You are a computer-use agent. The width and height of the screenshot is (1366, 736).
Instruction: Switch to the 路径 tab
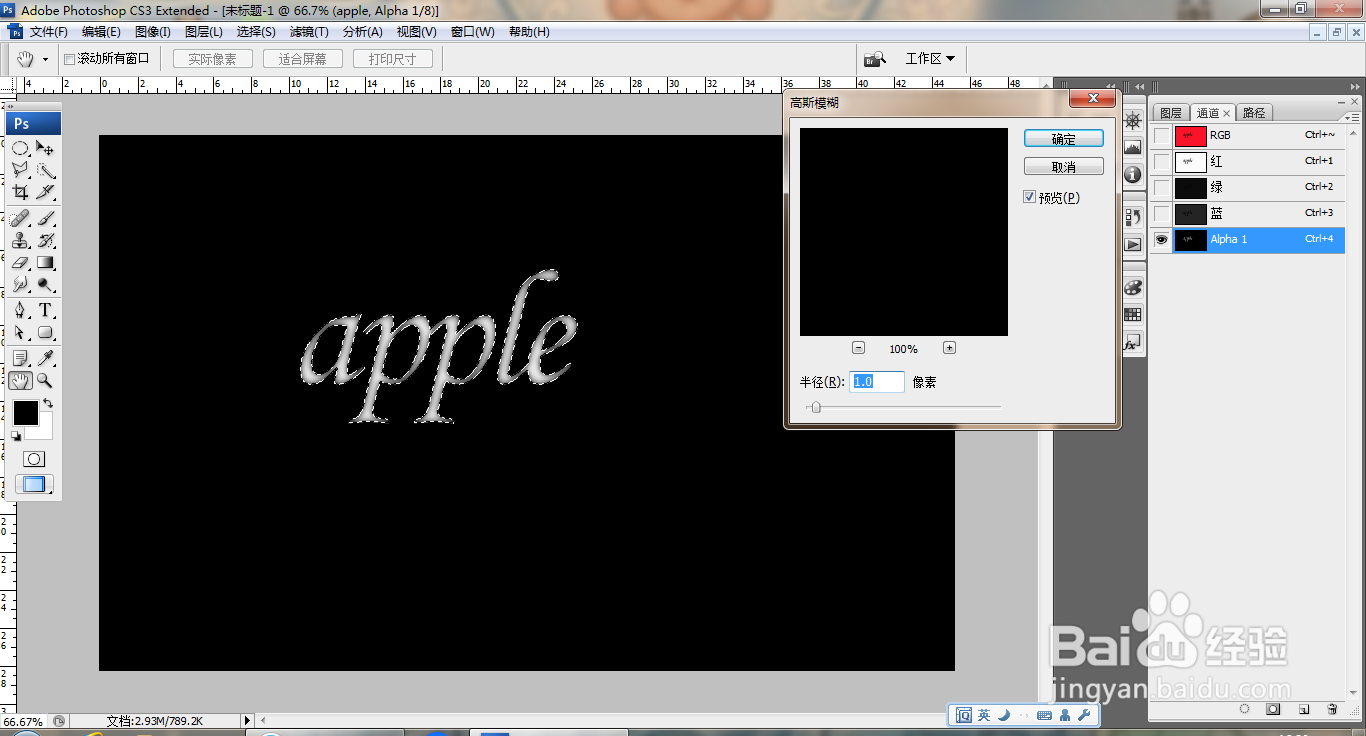[1254, 113]
